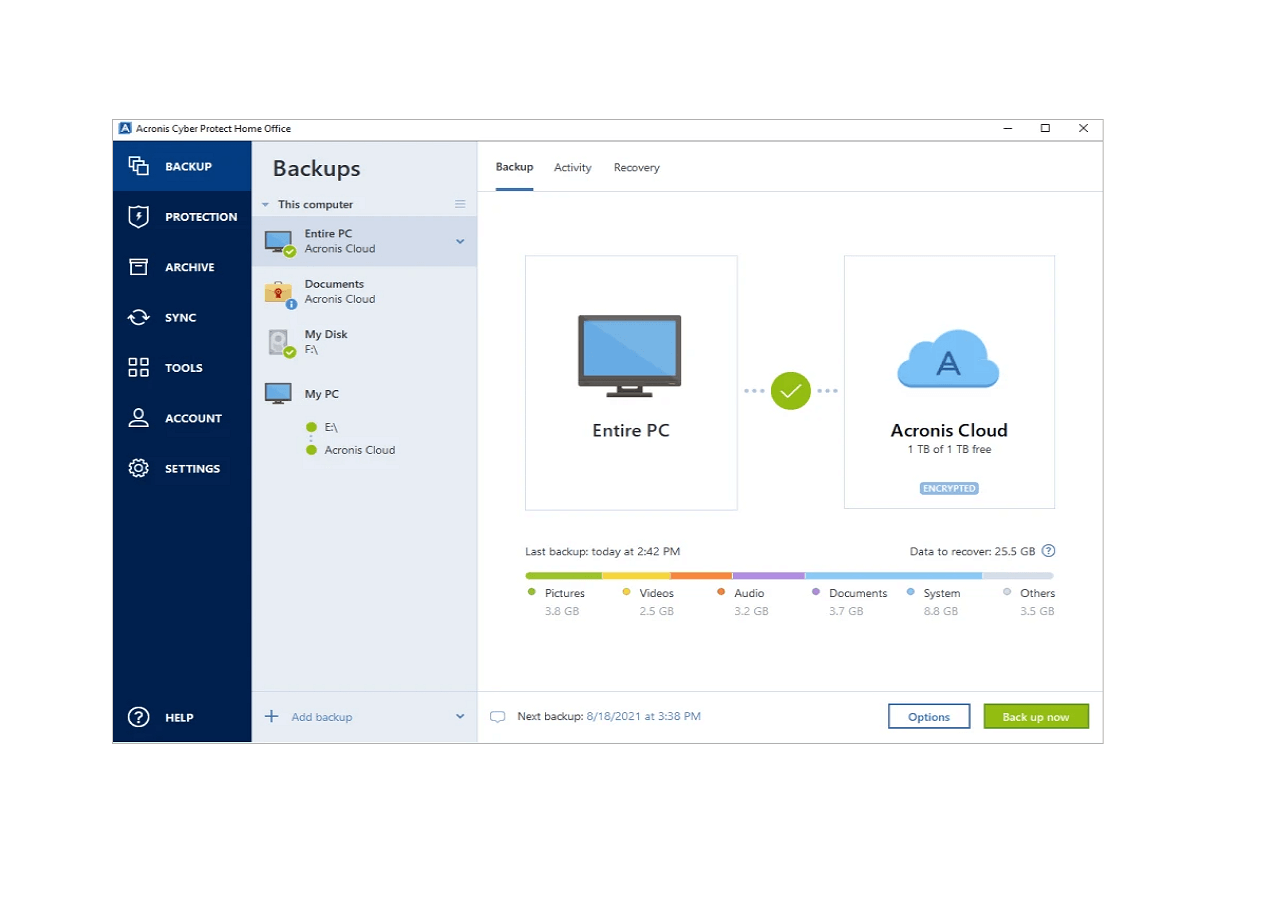
Task: Switch to the Activity tab
Action: (573, 167)
